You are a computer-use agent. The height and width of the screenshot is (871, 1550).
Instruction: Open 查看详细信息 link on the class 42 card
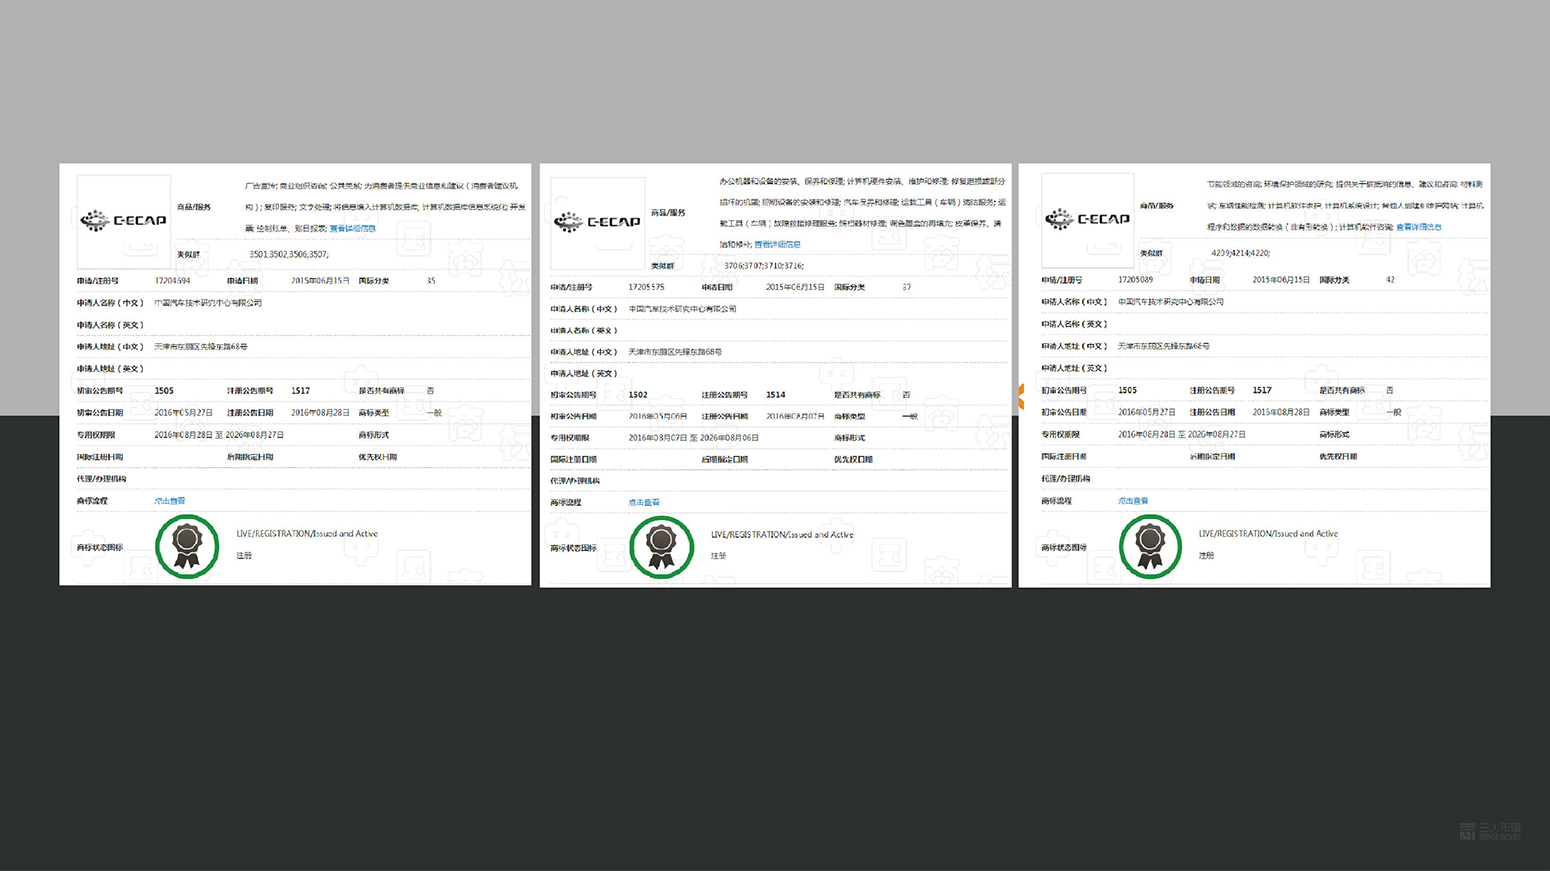[1419, 227]
